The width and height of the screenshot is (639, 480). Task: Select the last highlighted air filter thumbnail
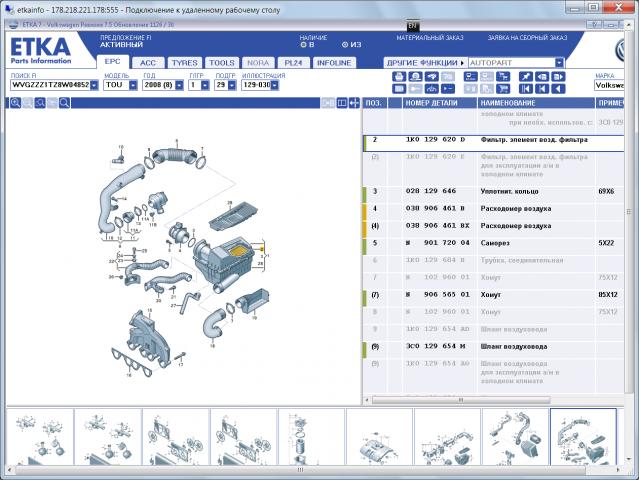(x=583, y=437)
